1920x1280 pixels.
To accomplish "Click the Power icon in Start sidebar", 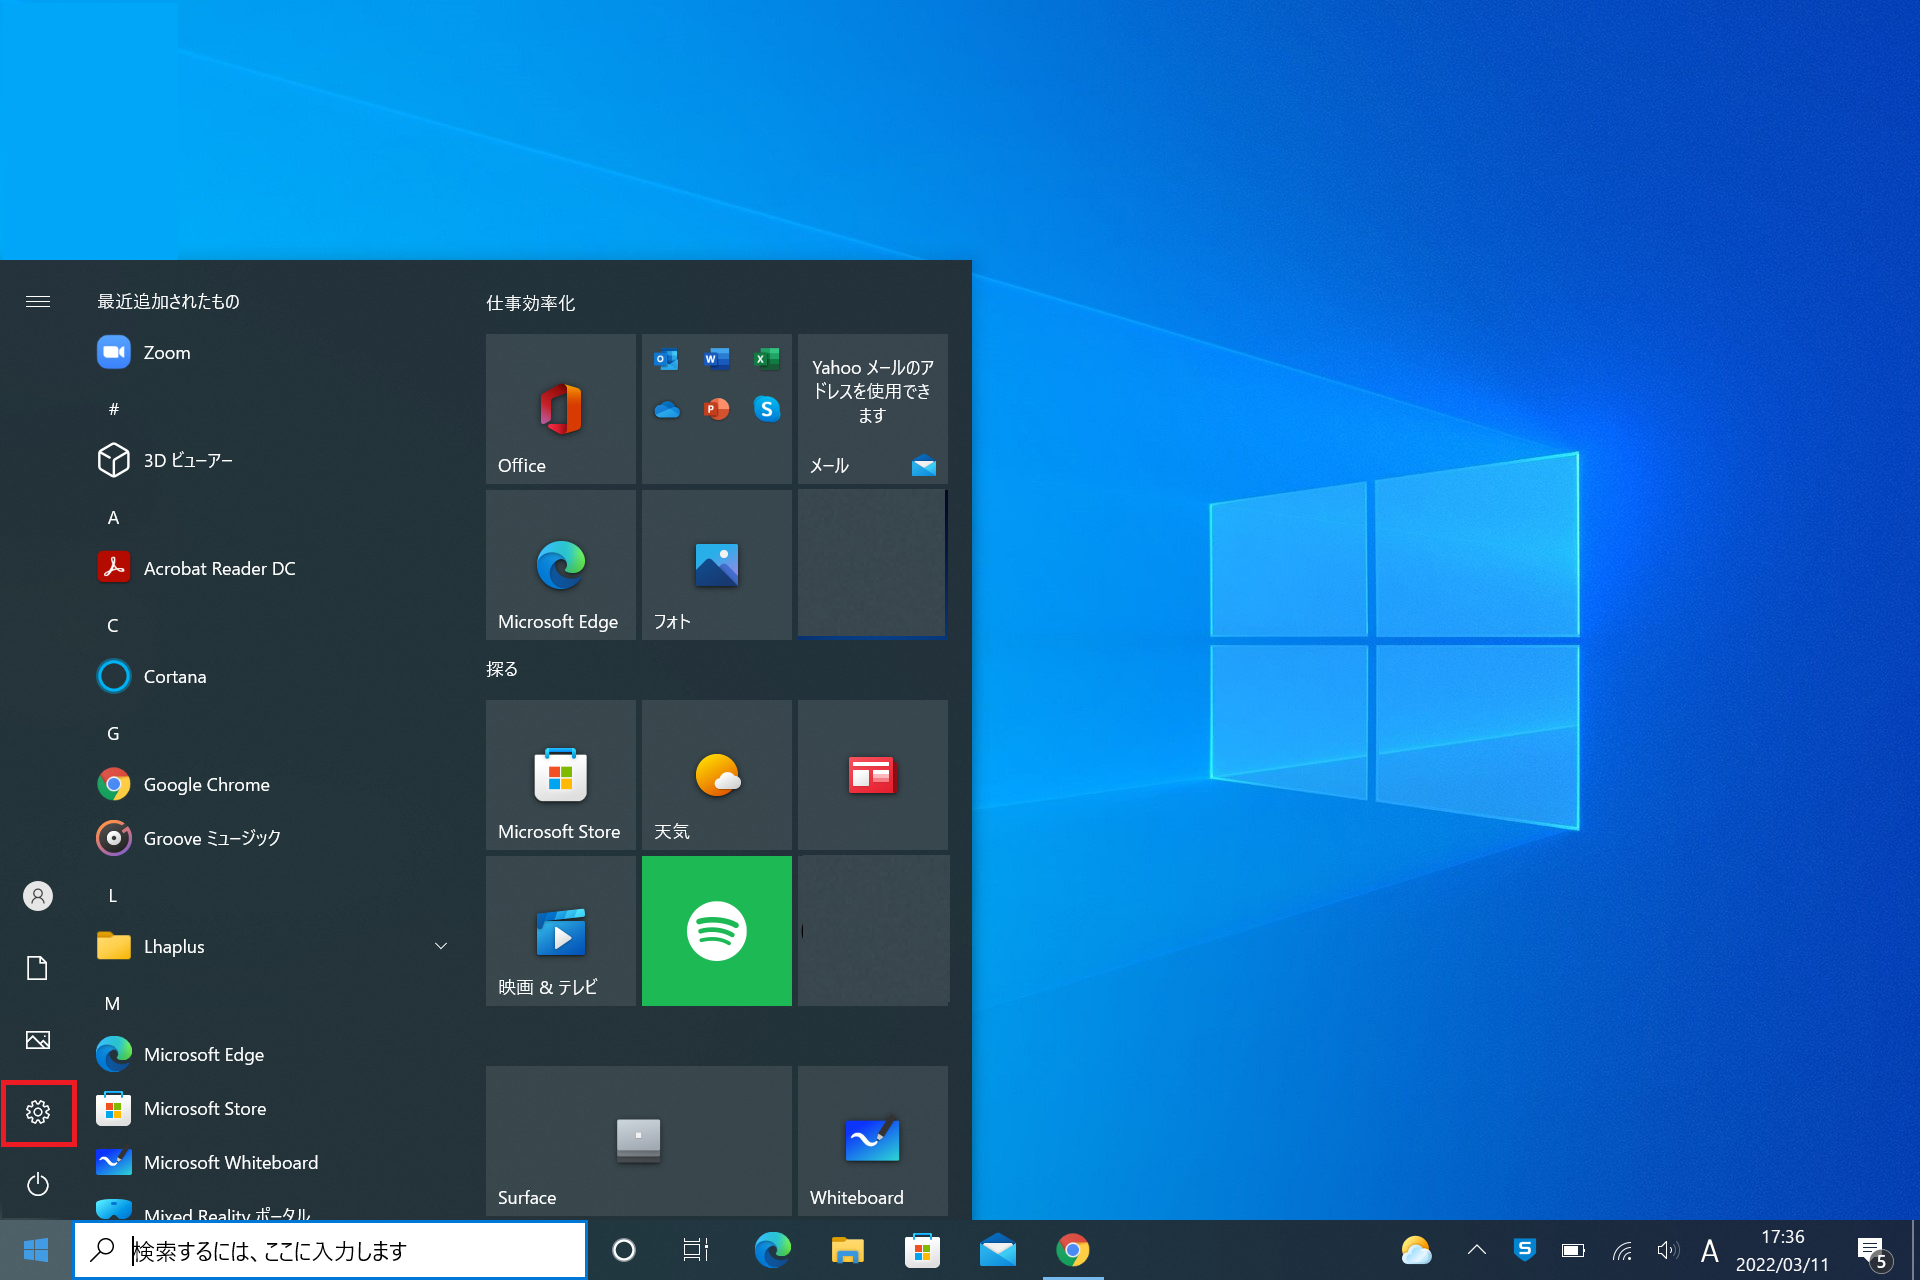I will (38, 1185).
